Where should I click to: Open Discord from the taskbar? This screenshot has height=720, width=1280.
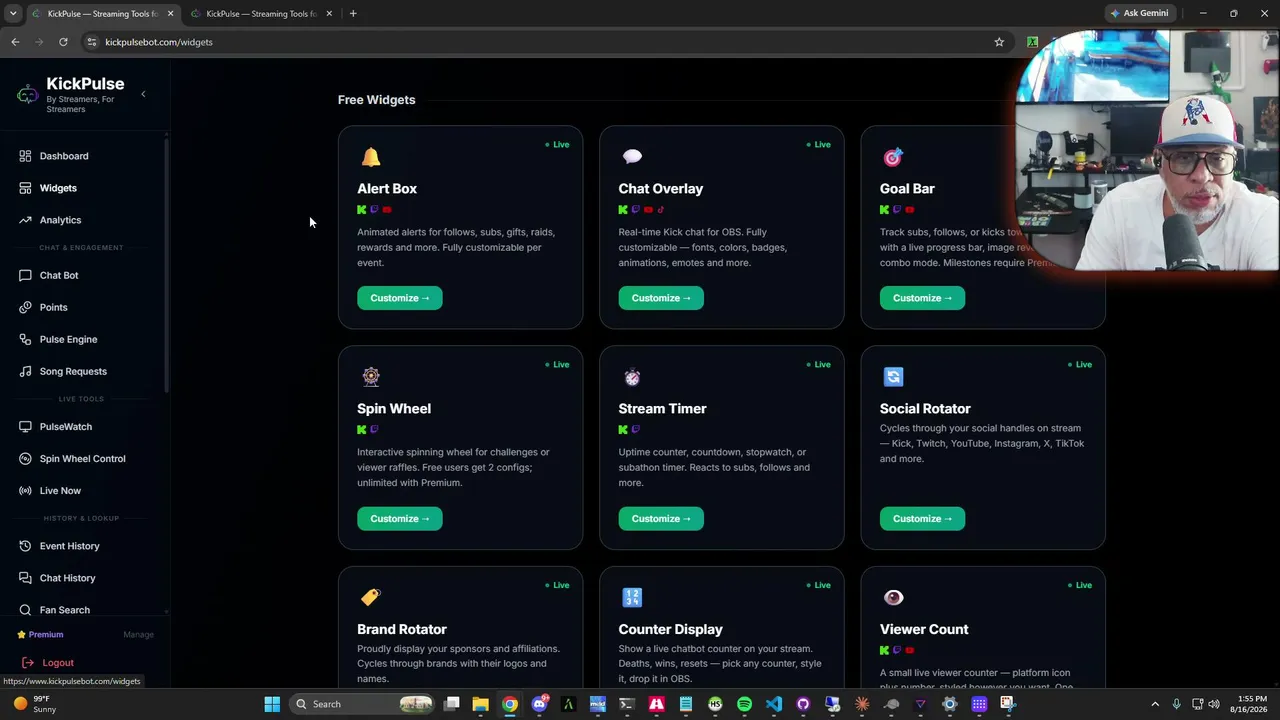point(540,704)
